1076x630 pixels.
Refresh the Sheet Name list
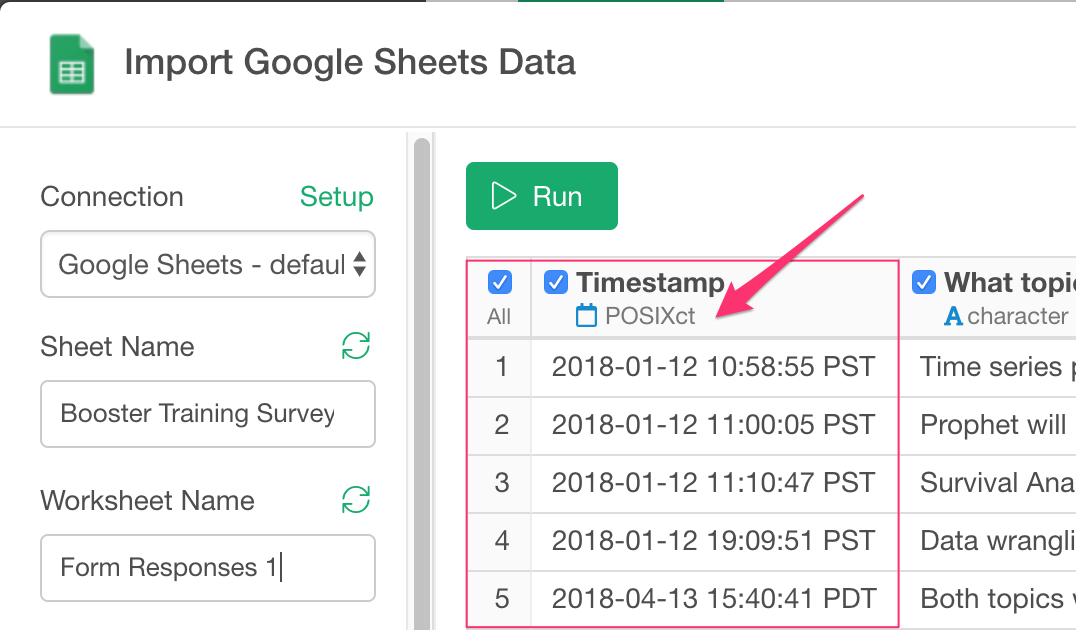[355, 346]
